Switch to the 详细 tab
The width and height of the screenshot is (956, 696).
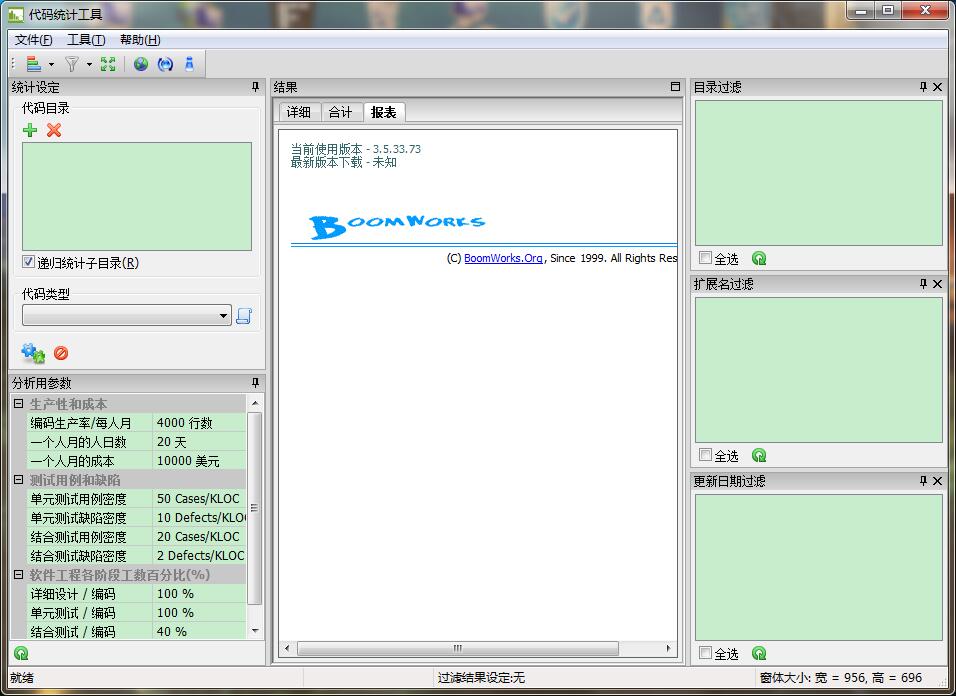pos(299,112)
